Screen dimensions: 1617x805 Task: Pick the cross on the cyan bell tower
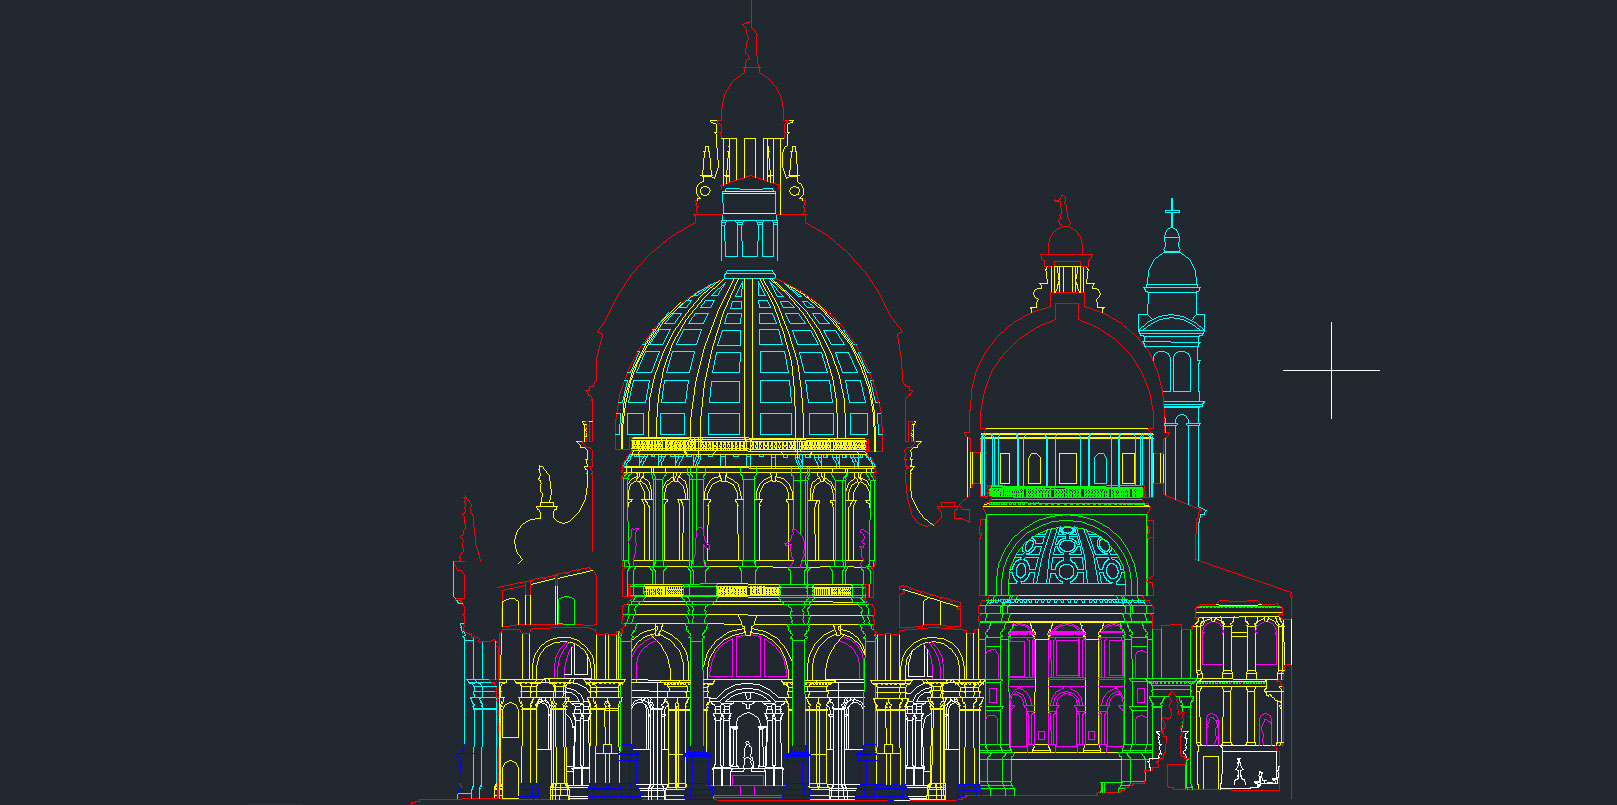click(1172, 211)
